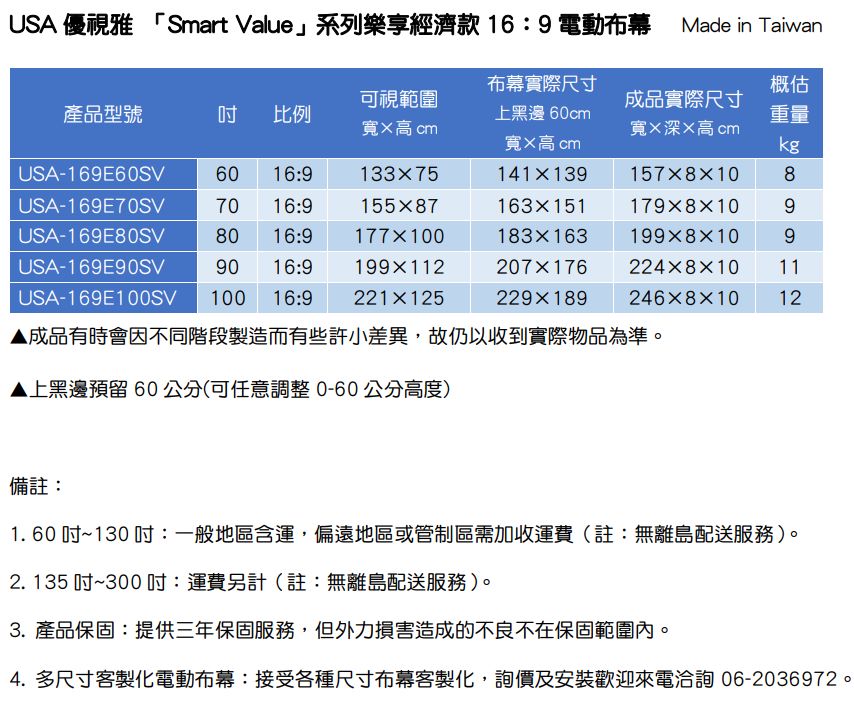Select the 133×75 viewable size cell
854x706 pixels.
point(398,175)
